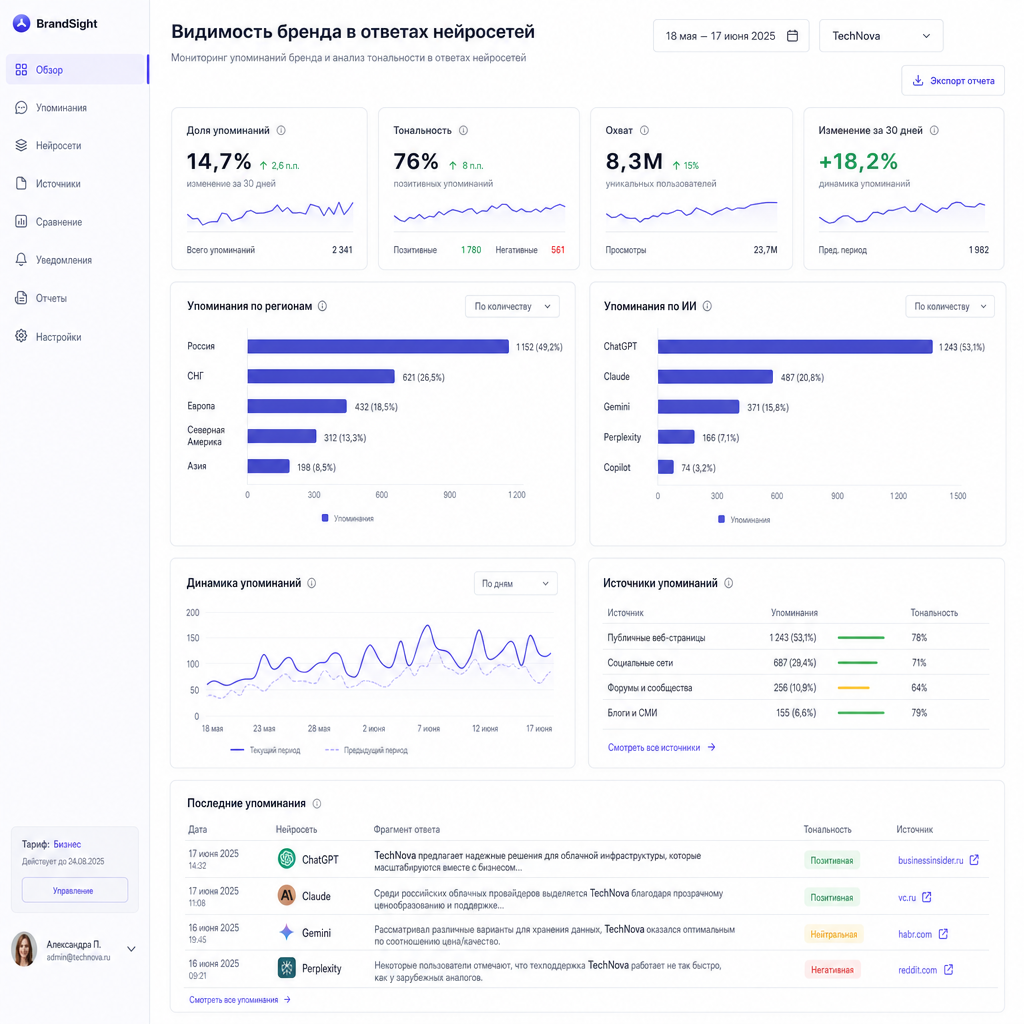Click the Управление tariff button
Viewport: 1024px width, 1024px height.
tap(74, 890)
